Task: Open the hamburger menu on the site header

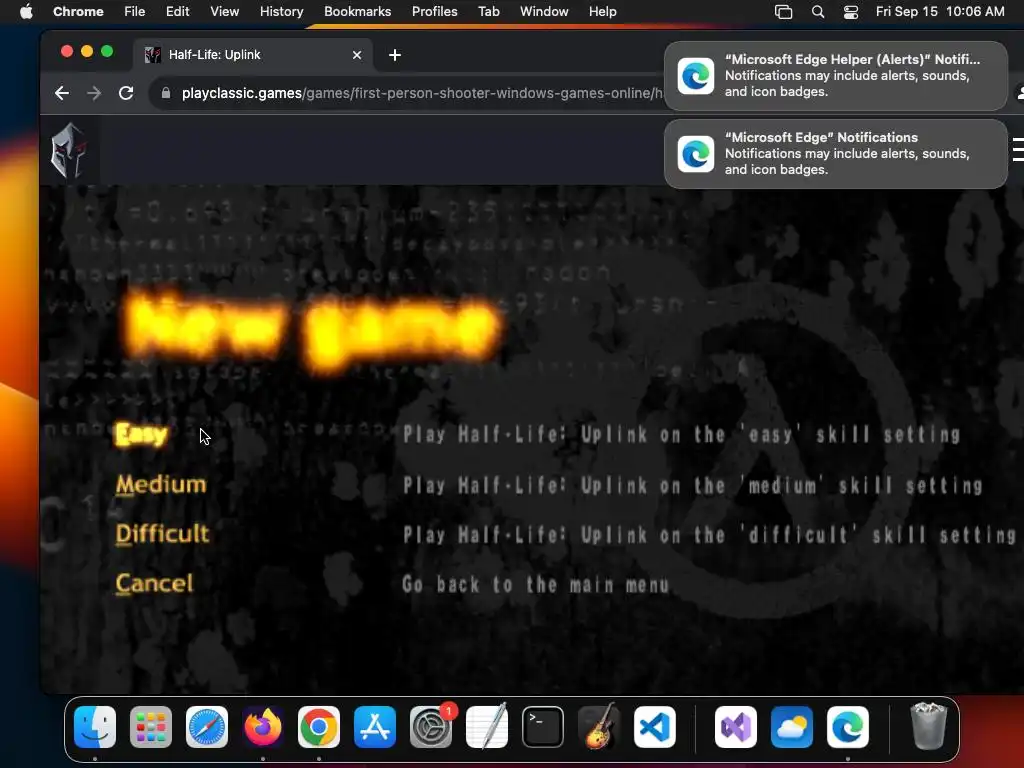Action: tap(1017, 149)
